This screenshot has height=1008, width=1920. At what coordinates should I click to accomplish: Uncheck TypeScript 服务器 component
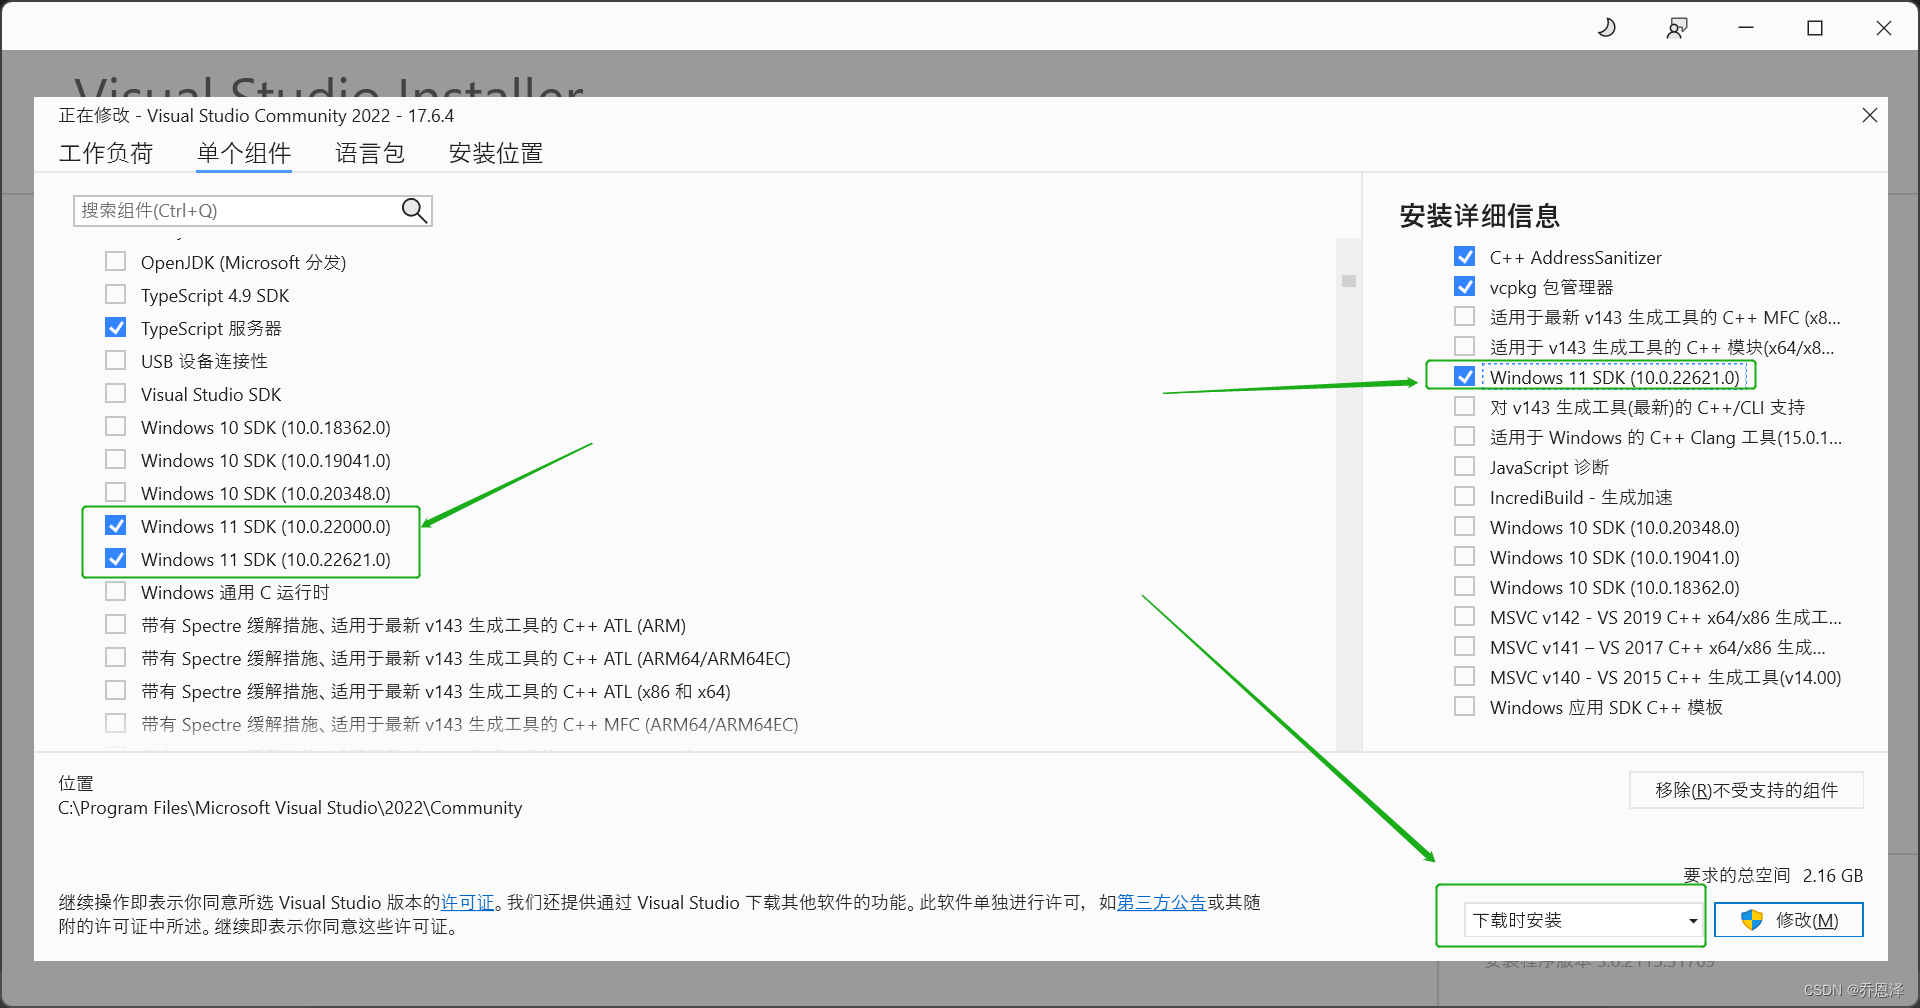[115, 327]
